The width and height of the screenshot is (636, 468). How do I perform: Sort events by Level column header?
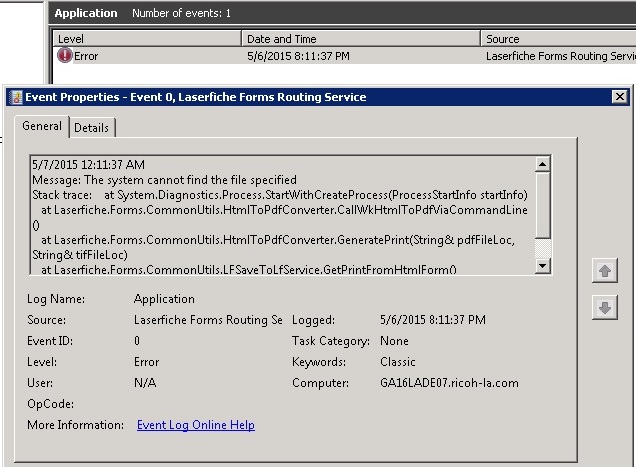tap(147, 39)
